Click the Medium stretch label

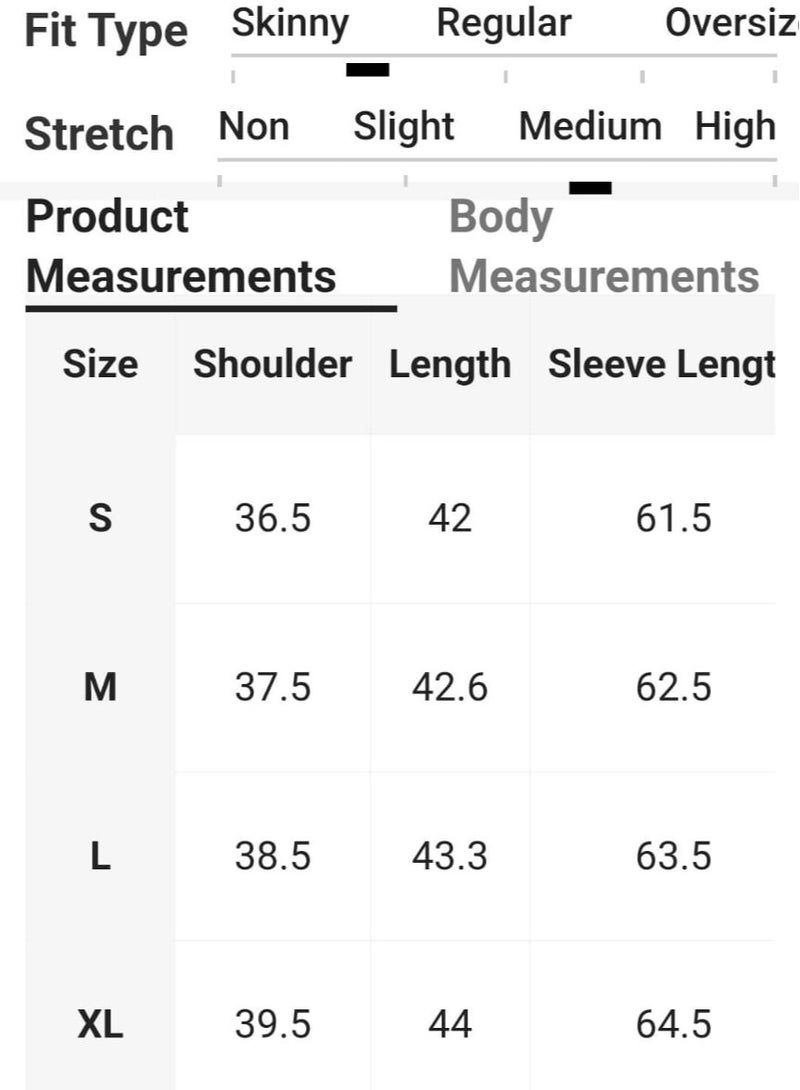(x=590, y=127)
